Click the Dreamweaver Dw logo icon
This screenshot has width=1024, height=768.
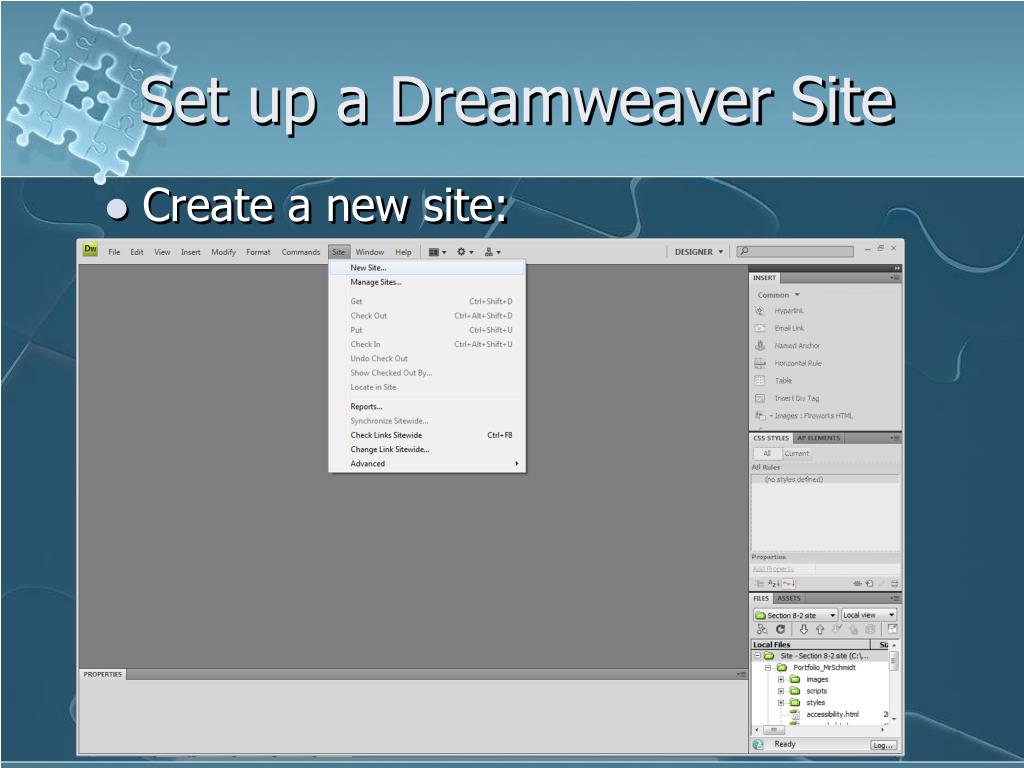coord(90,249)
